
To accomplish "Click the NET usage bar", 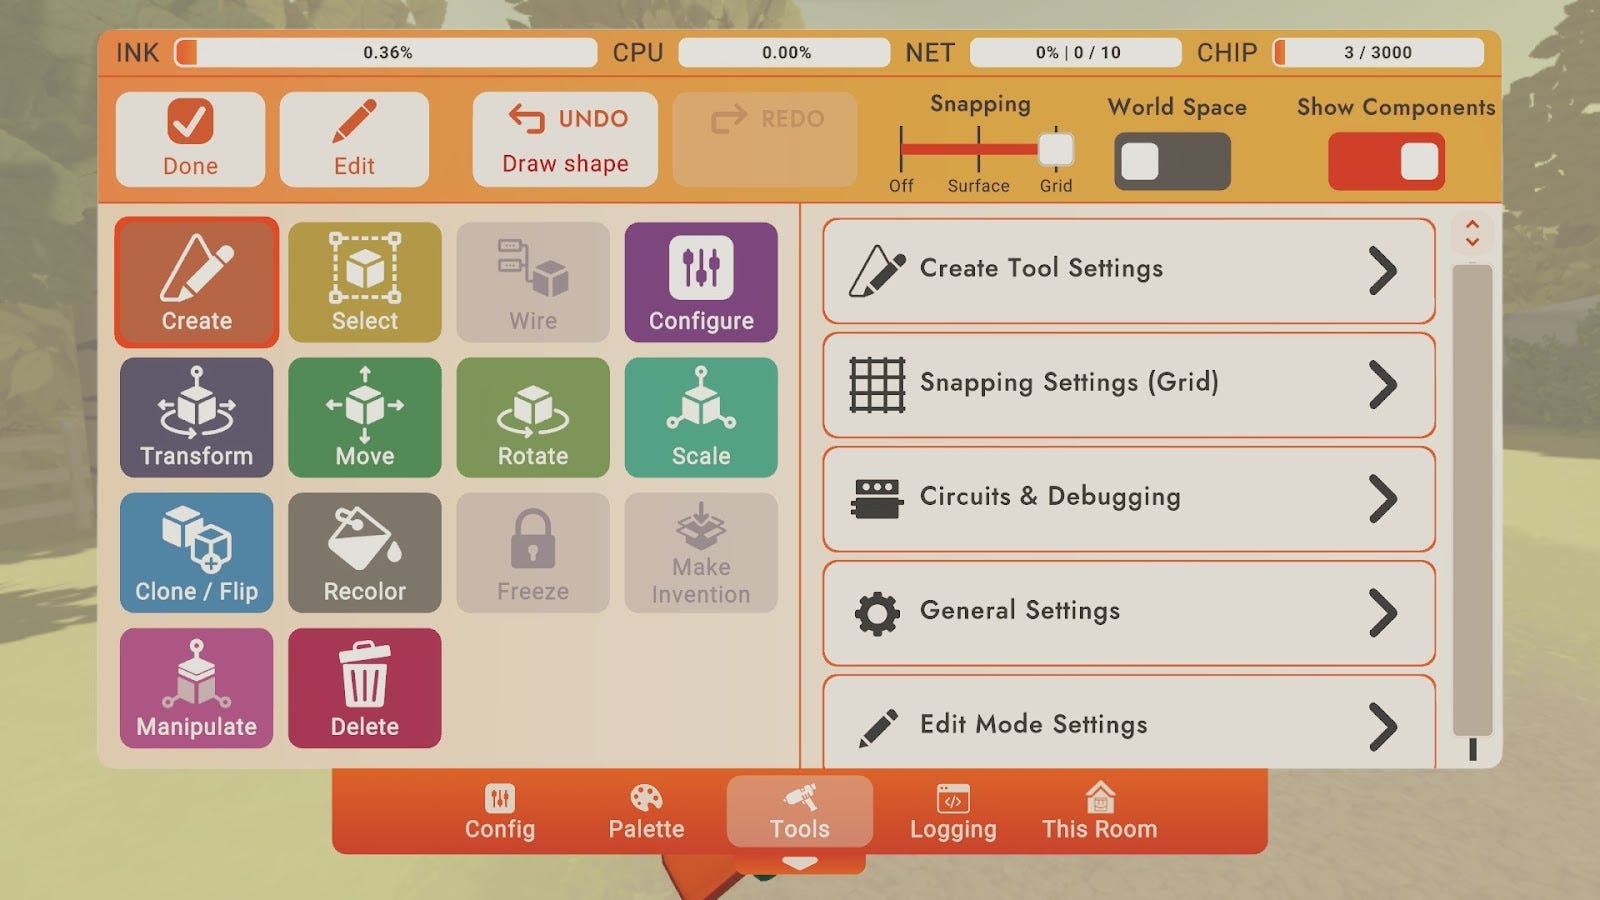I will tap(1076, 52).
